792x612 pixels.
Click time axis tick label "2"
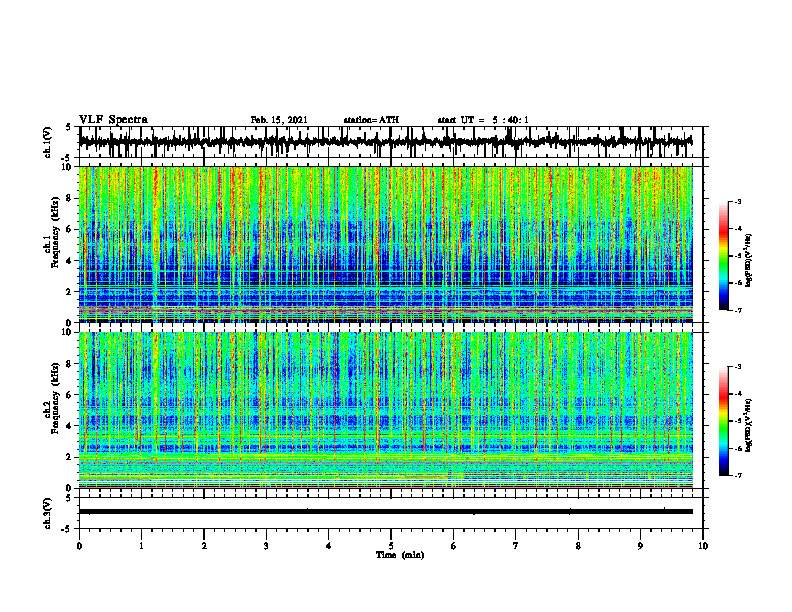coord(204,546)
